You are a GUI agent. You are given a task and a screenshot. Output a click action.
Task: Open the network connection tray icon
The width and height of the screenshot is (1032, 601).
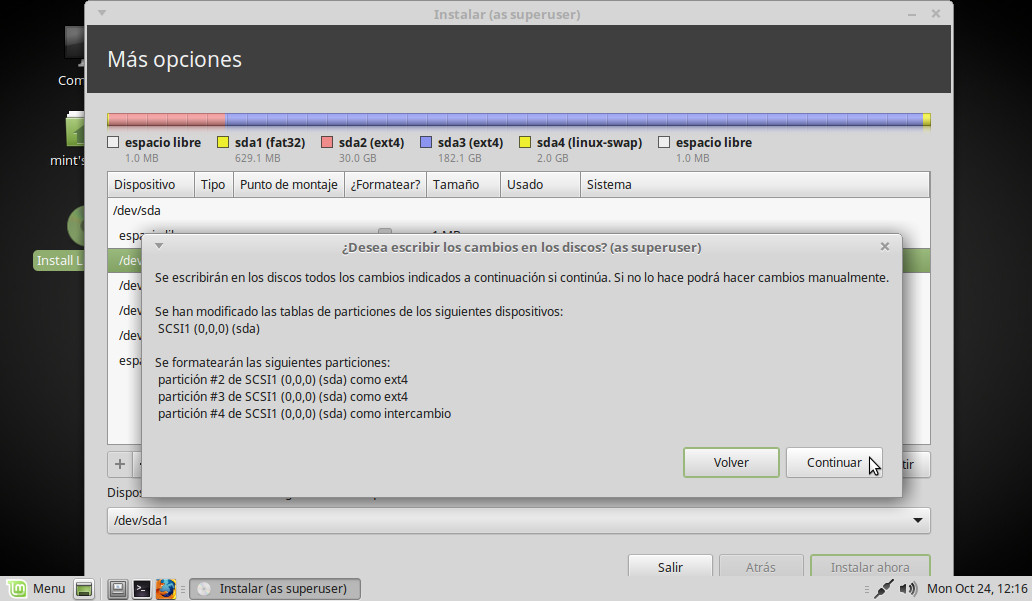pyautogui.click(x=883, y=589)
